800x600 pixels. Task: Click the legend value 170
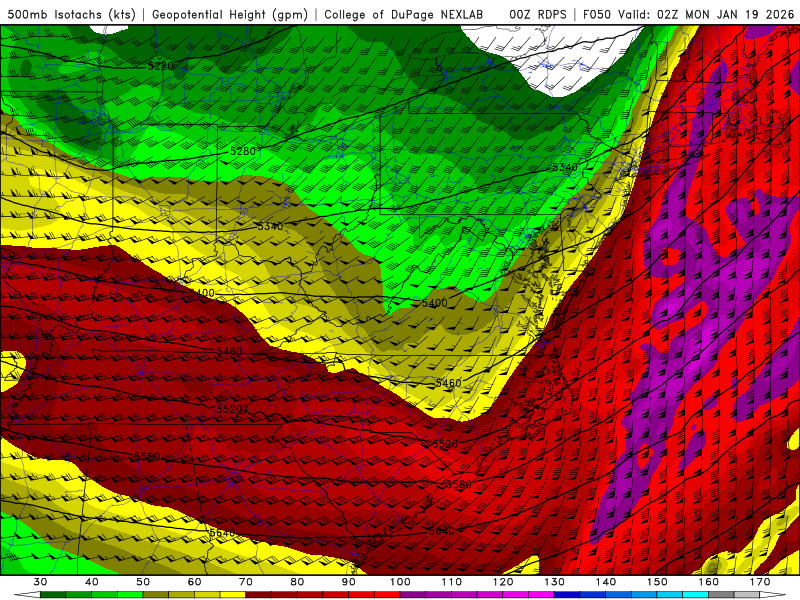click(x=760, y=582)
